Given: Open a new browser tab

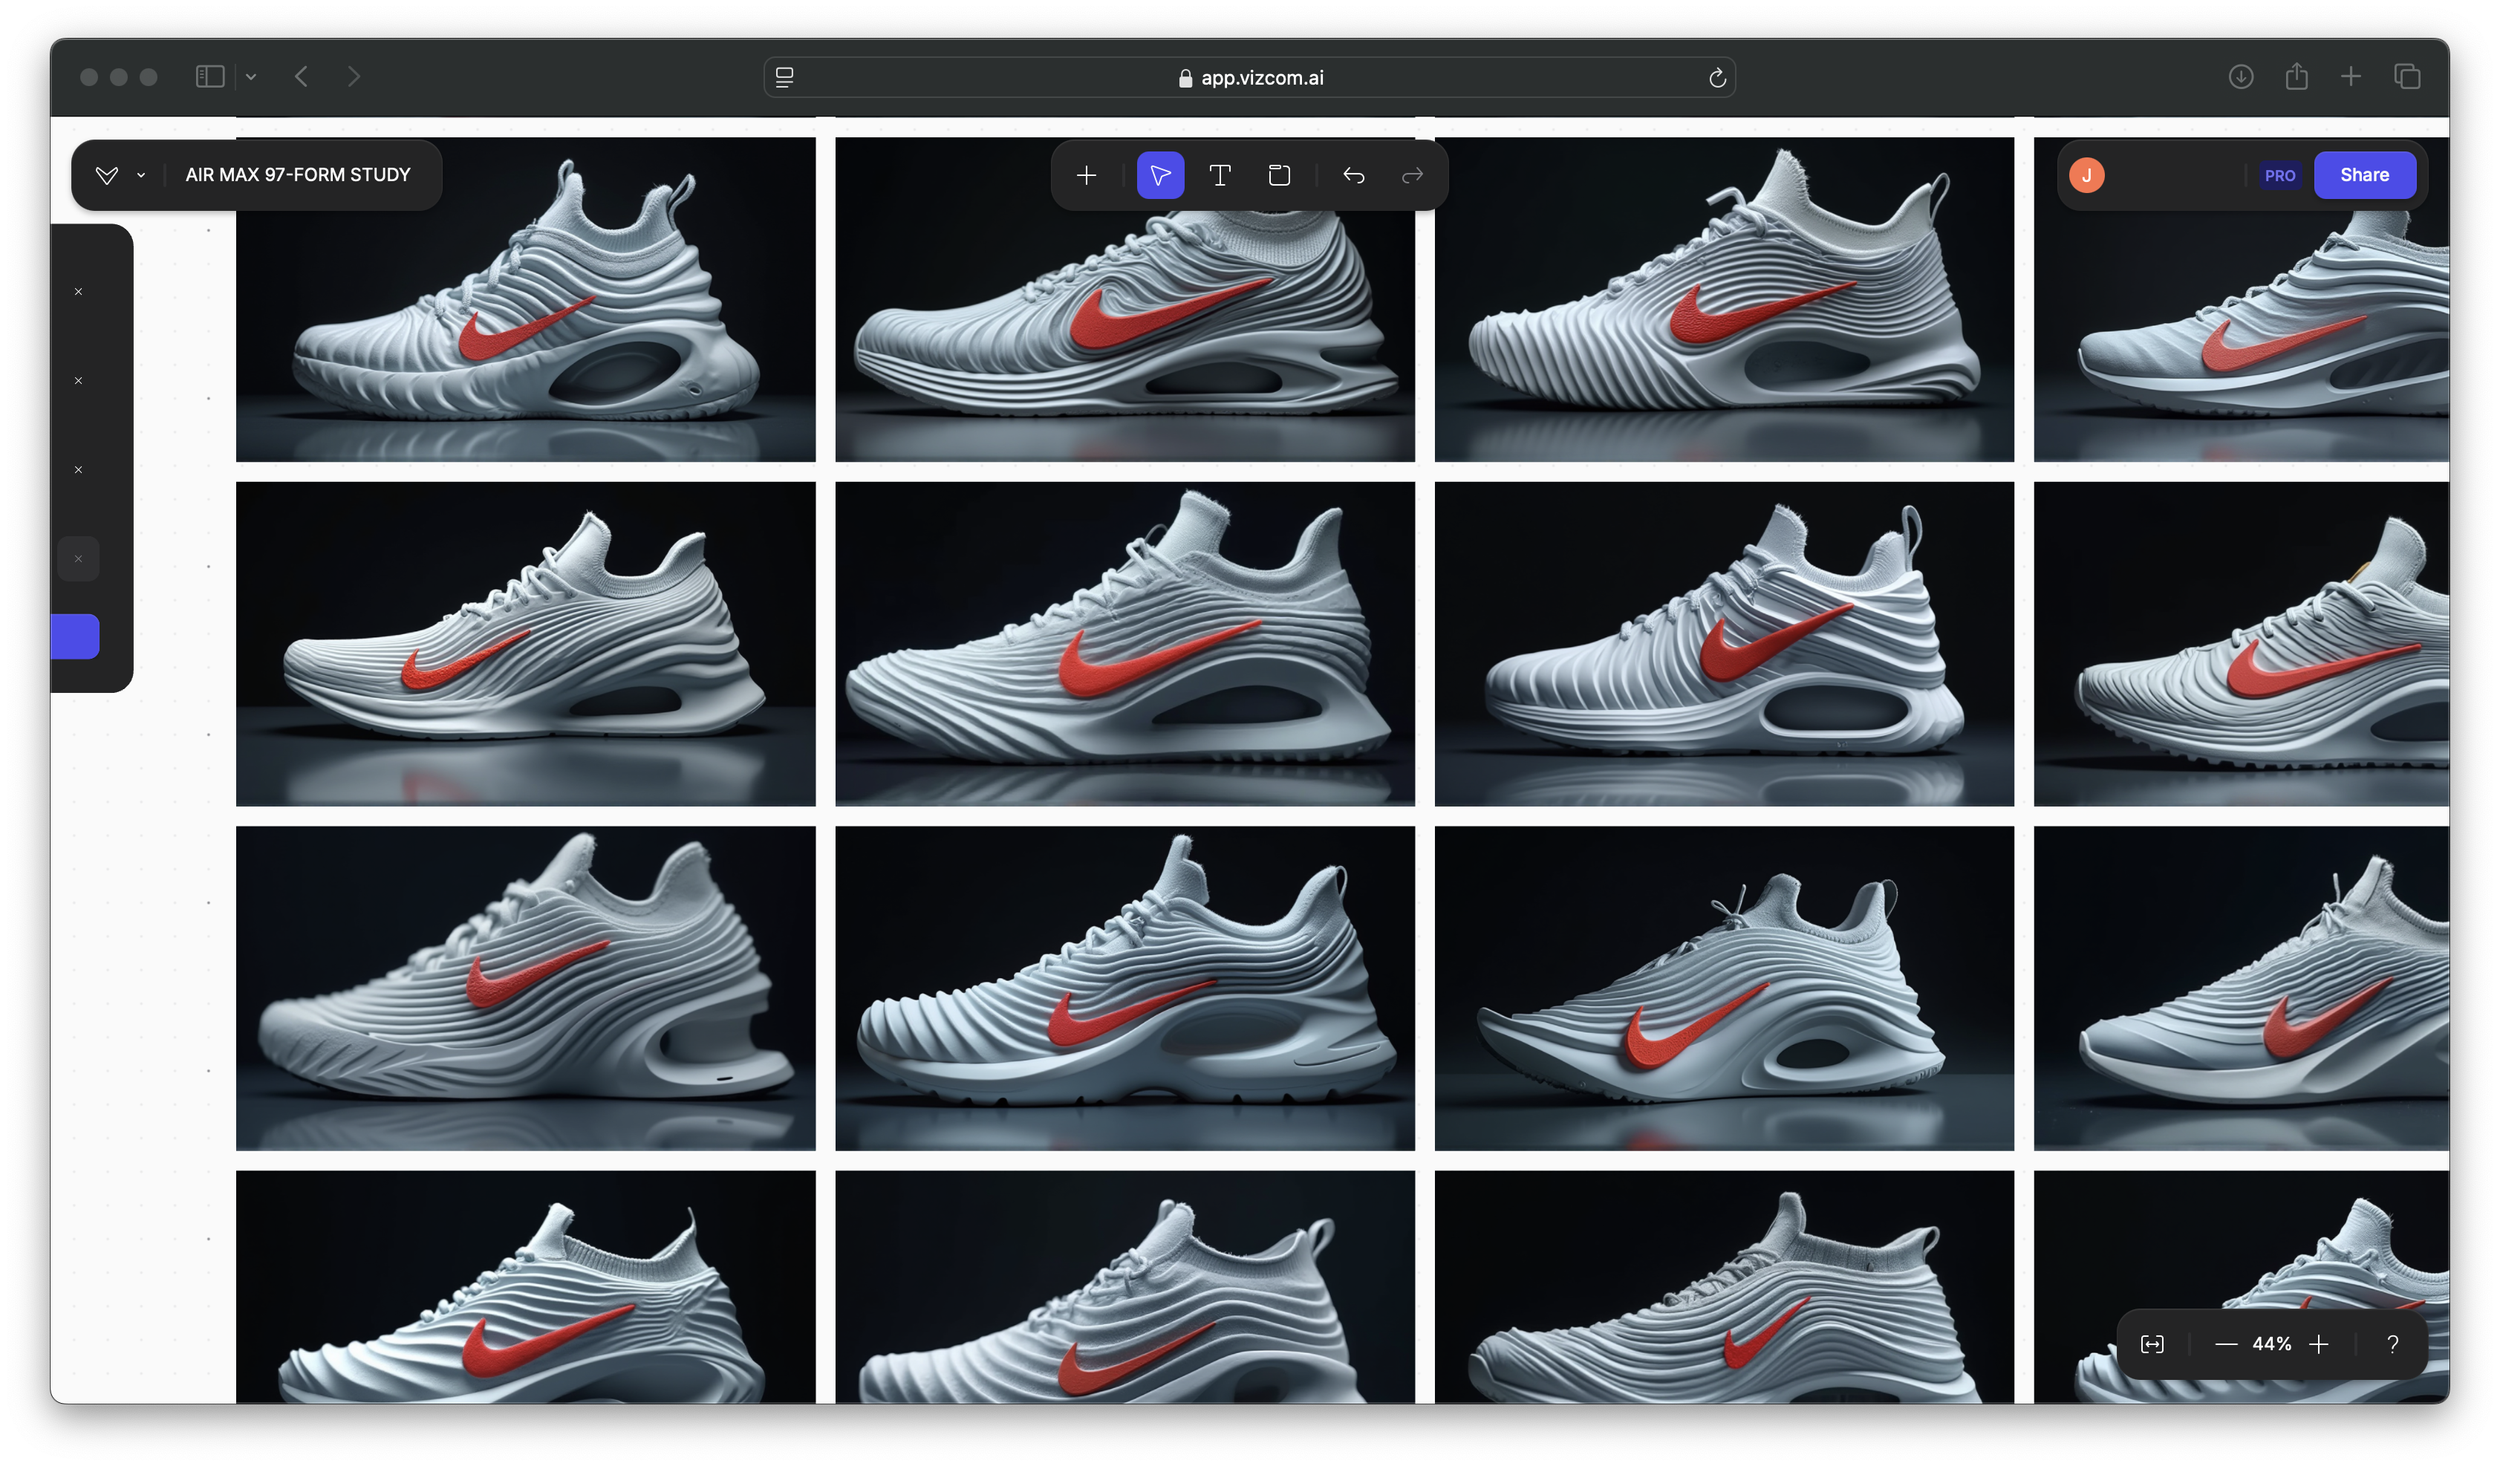Looking at the screenshot, I should pyautogui.click(x=2351, y=77).
